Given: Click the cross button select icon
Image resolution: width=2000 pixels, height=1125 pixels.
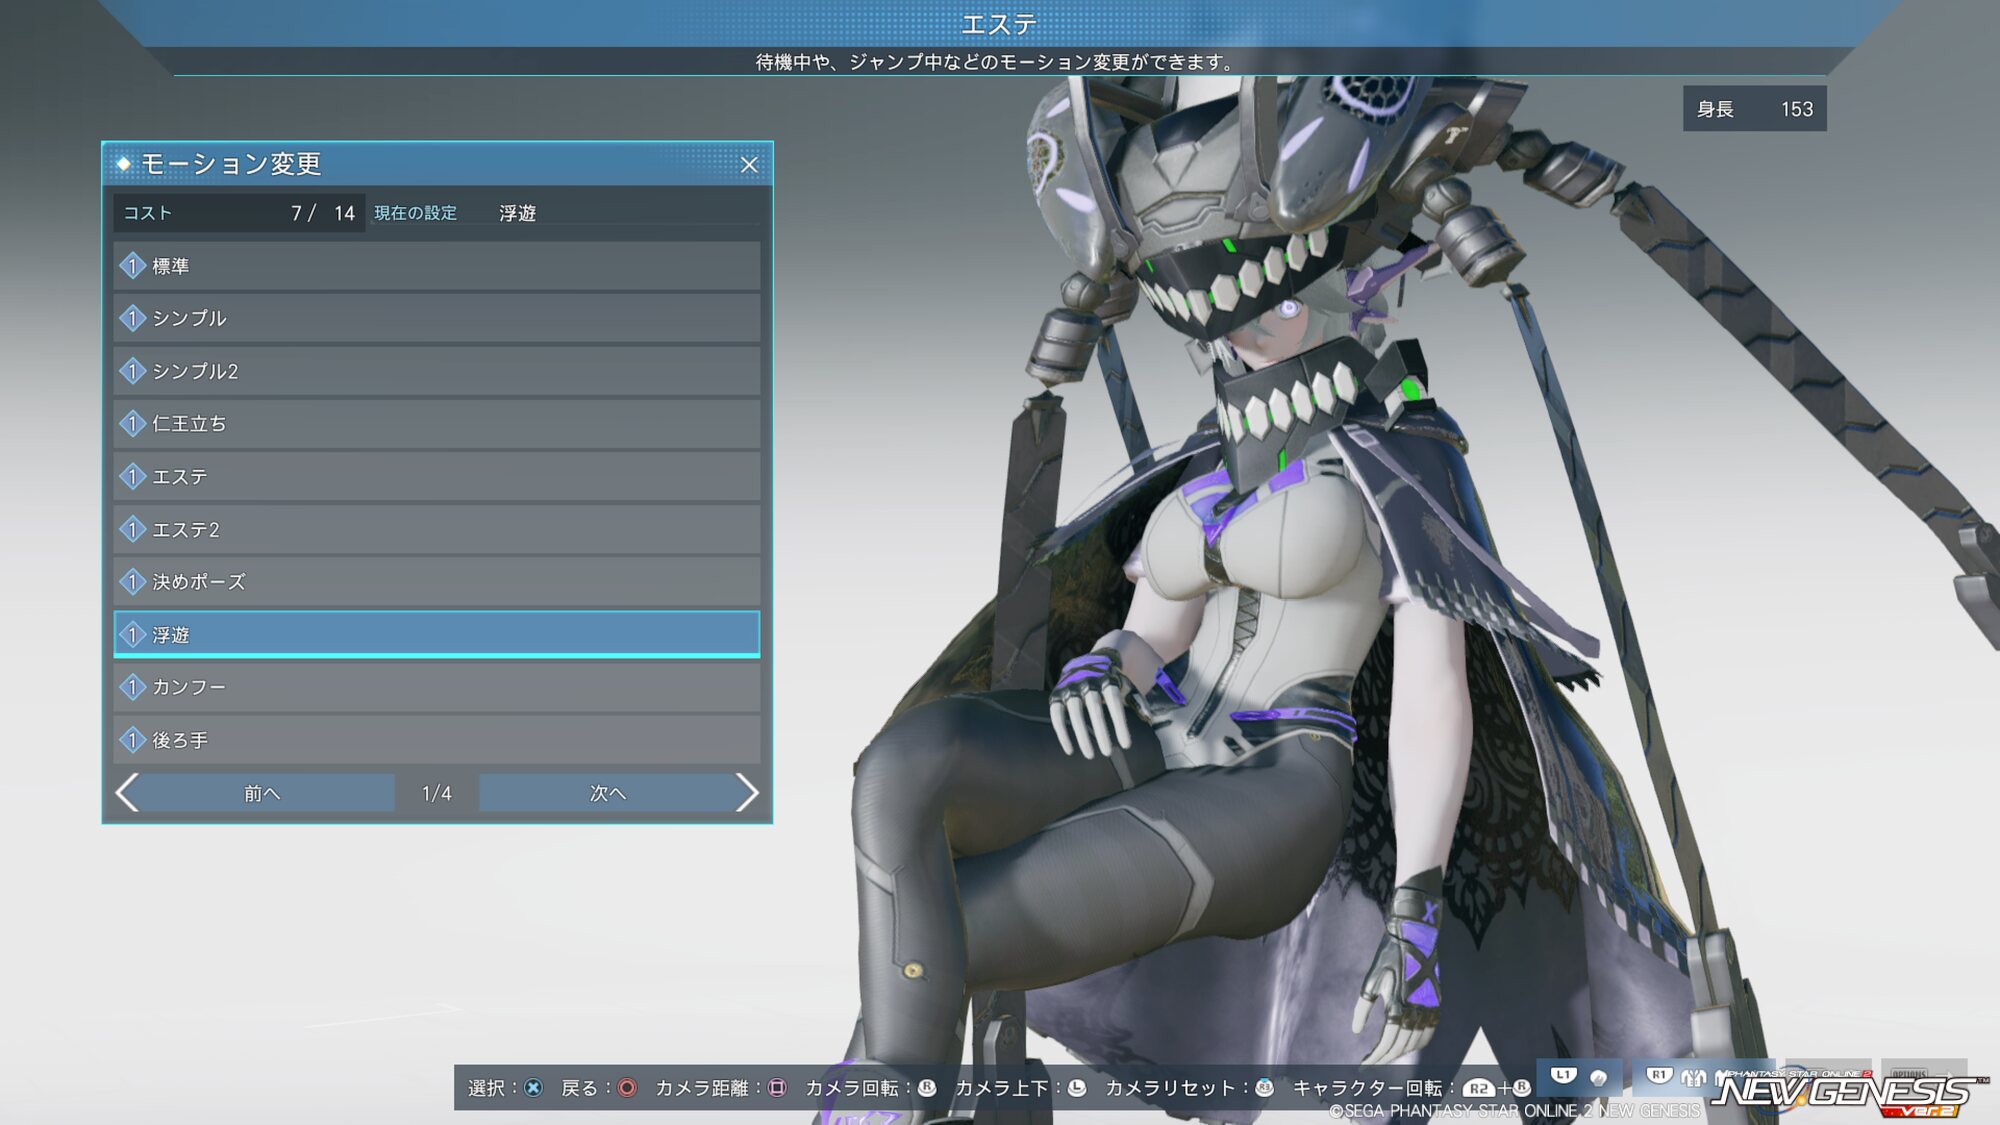Looking at the screenshot, I should pyautogui.click(x=533, y=1088).
